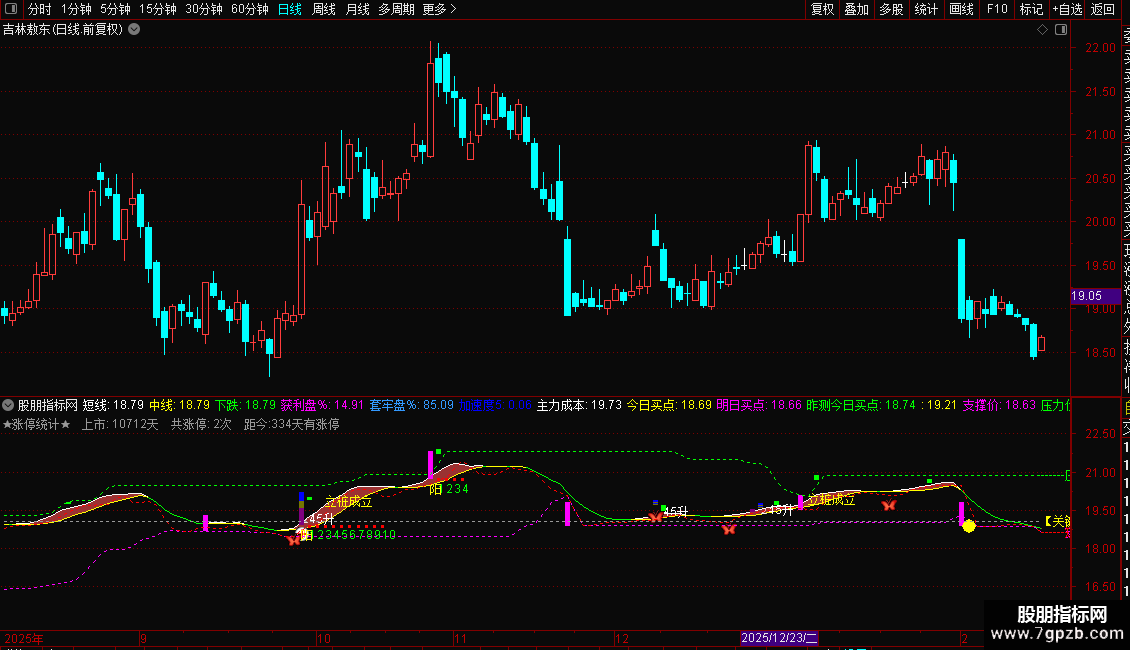Click the 返回 back button

point(1103,9)
